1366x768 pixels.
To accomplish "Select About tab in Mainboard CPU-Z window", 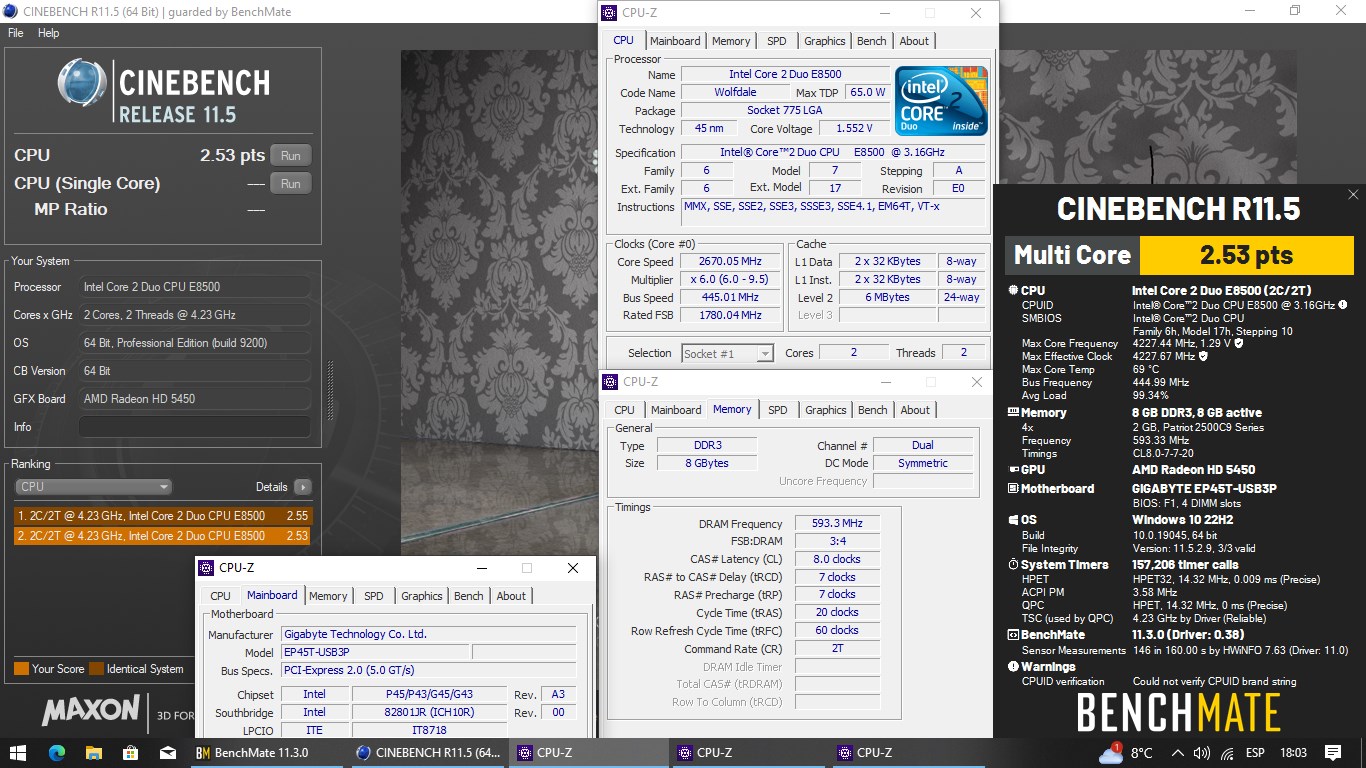I will pyautogui.click(x=511, y=596).
